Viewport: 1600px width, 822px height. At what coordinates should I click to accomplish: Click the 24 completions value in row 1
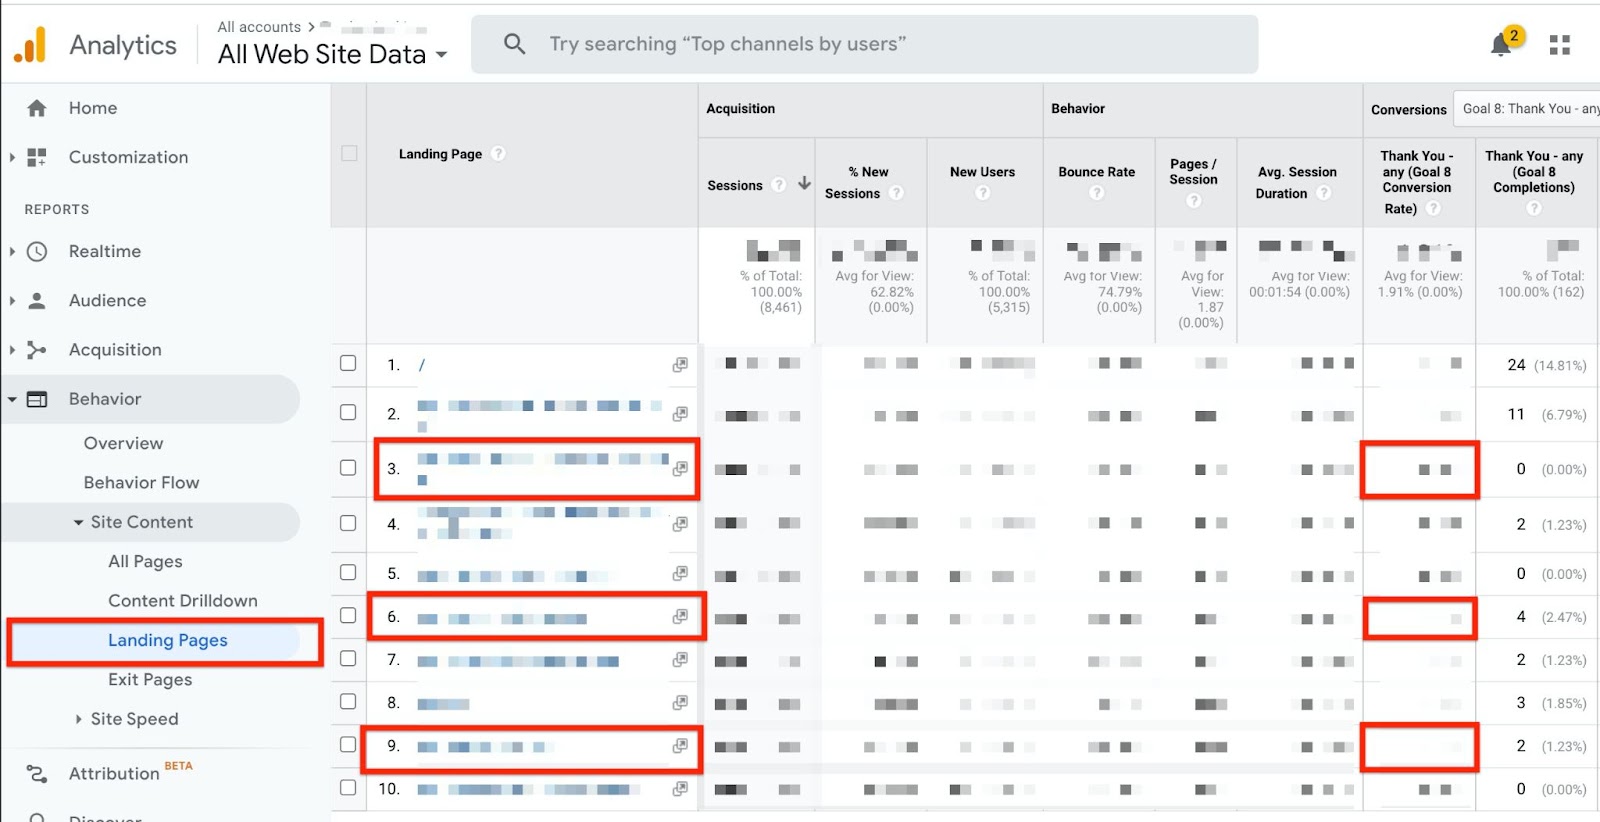[x=1516, y=365]
